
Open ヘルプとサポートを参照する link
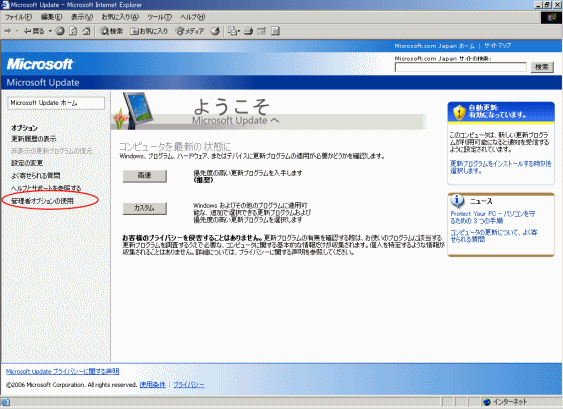tap(46, 188)
